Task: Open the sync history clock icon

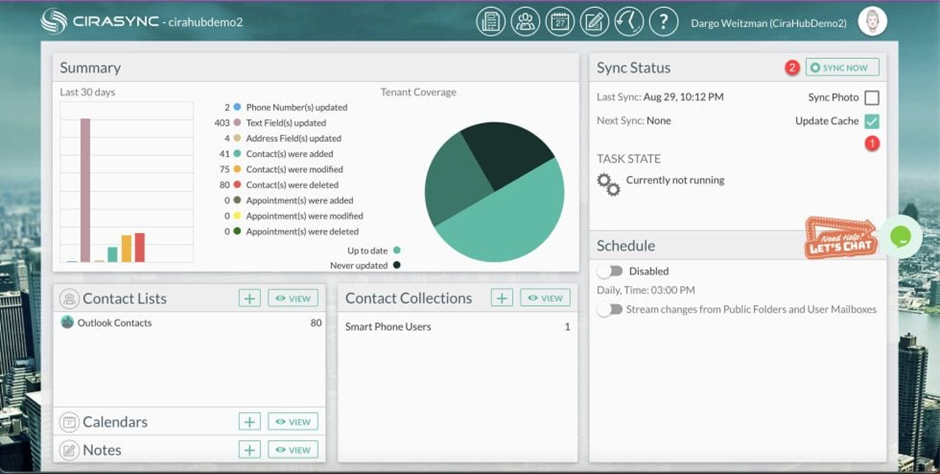Action: pos(629,22)
